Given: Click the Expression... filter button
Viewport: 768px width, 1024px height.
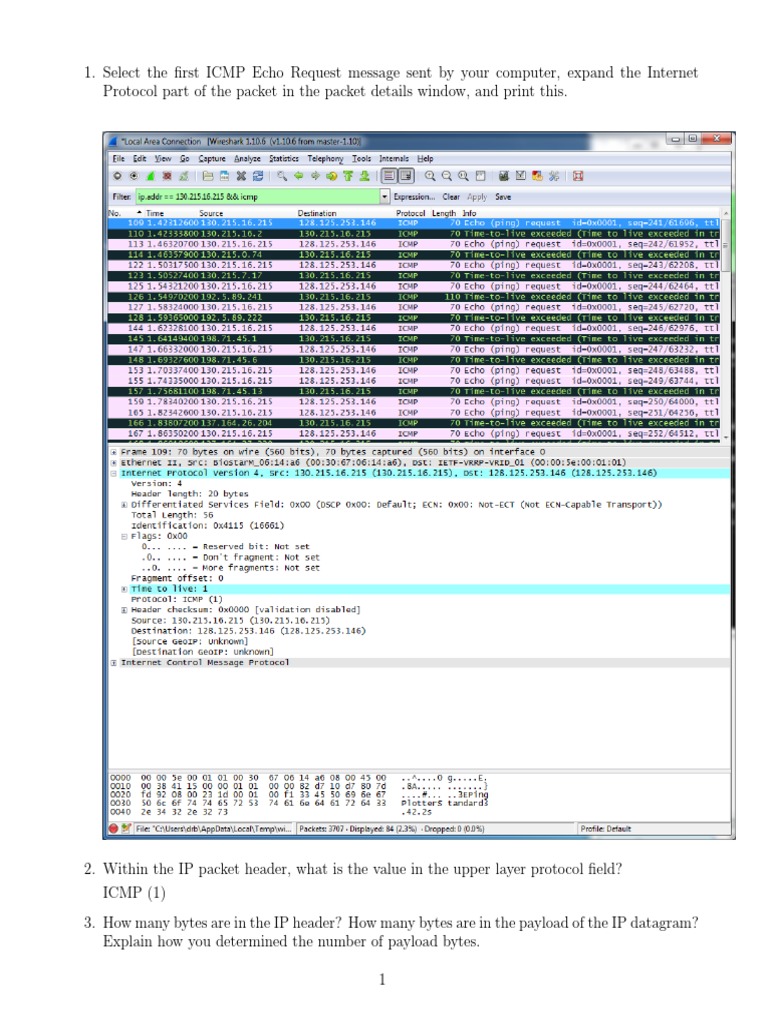Looking at the screenshot, I should [x=414, y=197].
